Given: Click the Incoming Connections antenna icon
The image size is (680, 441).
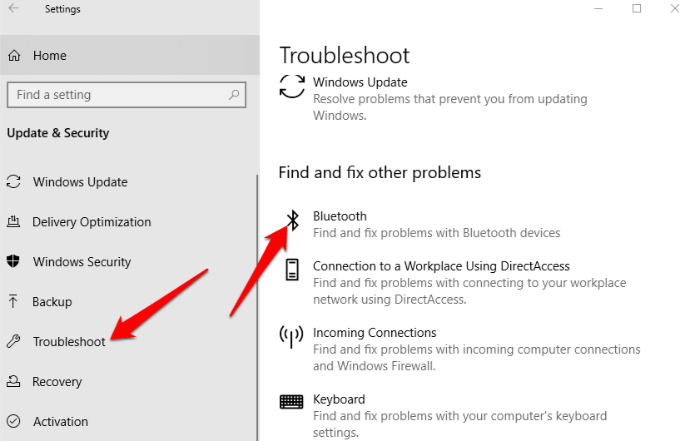Looking at the screenshot, I should (292, 336).
